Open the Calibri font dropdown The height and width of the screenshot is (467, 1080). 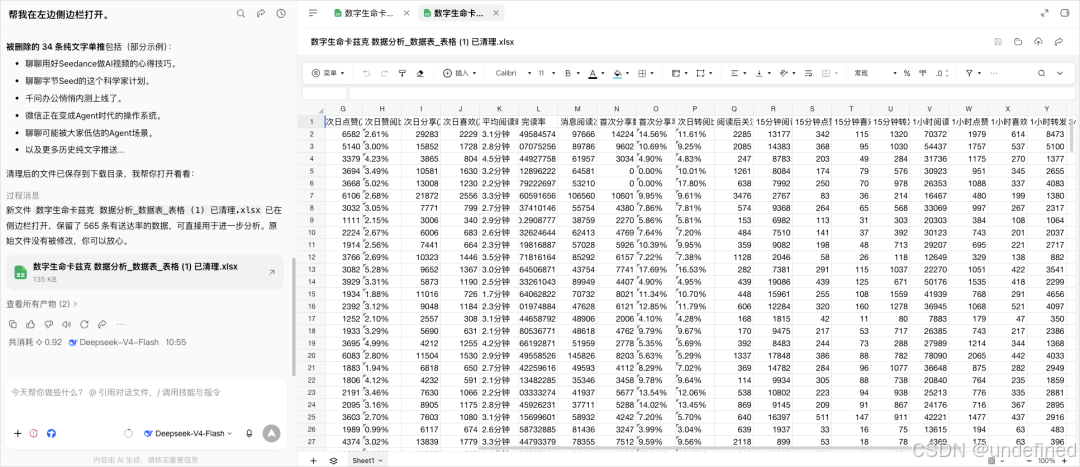(513, 73)
